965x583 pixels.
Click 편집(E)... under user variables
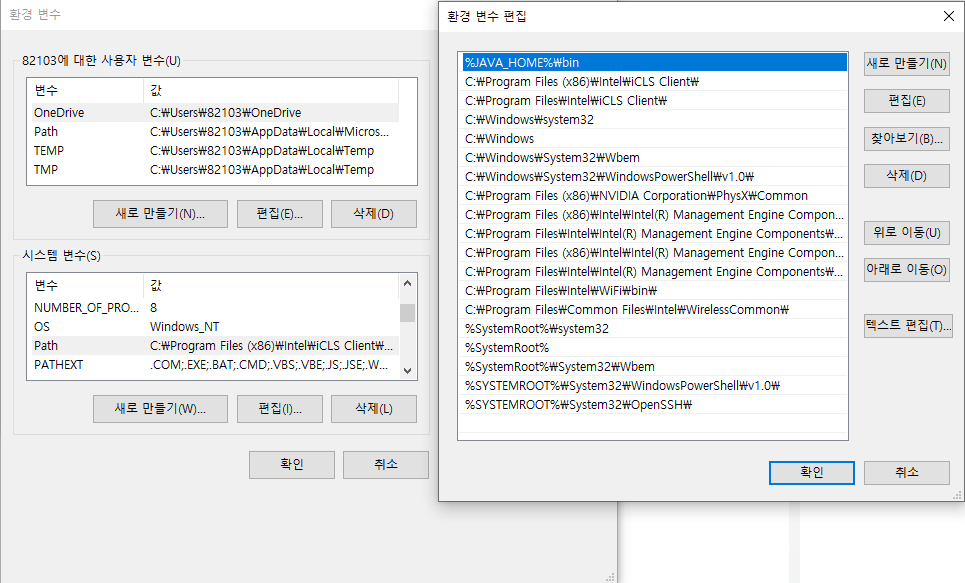tap(279, 214)
